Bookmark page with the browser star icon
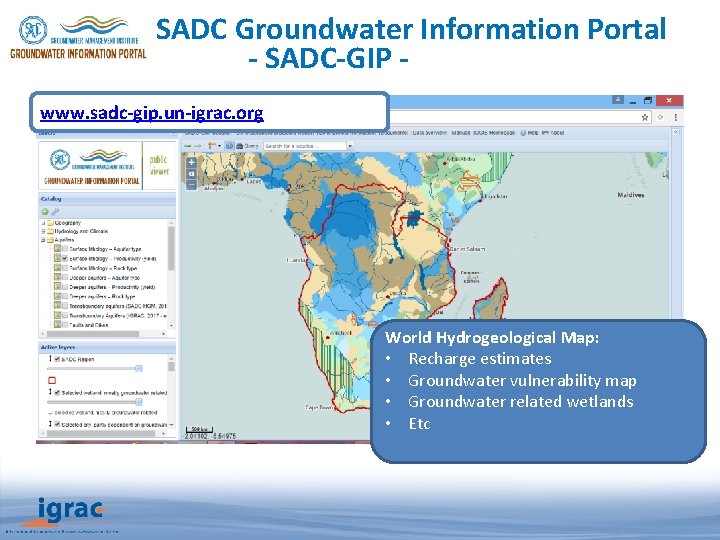This screenshot has height=540, width=720. click(645, 118)
